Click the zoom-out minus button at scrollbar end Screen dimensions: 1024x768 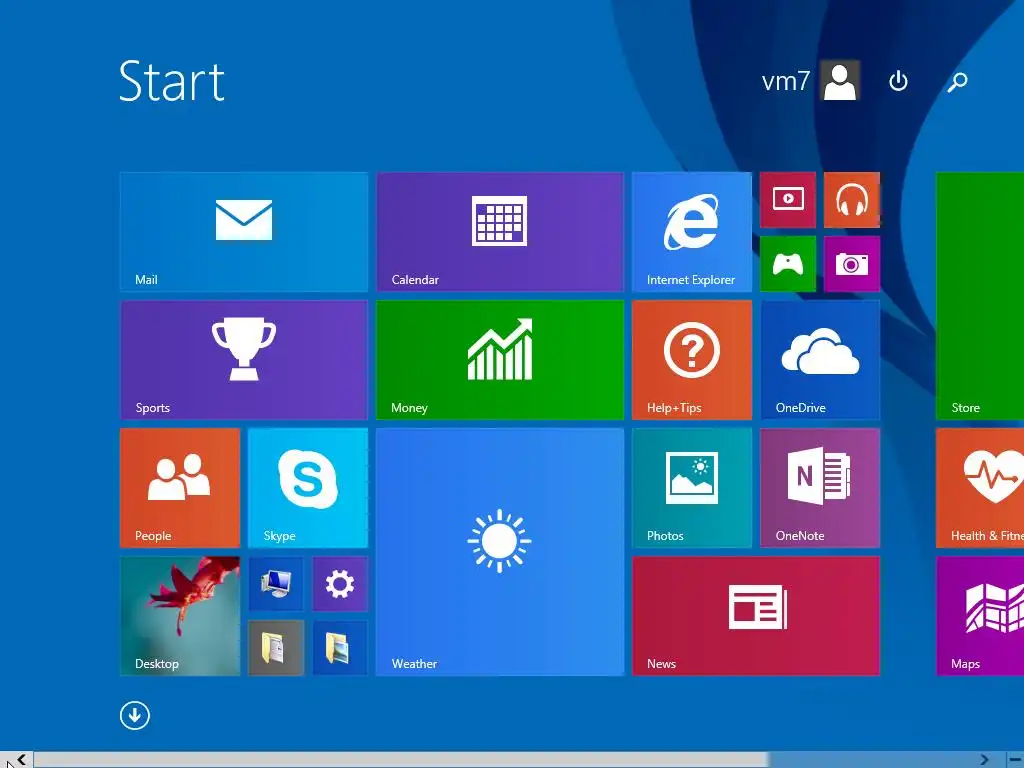(x=1015, y=760)
